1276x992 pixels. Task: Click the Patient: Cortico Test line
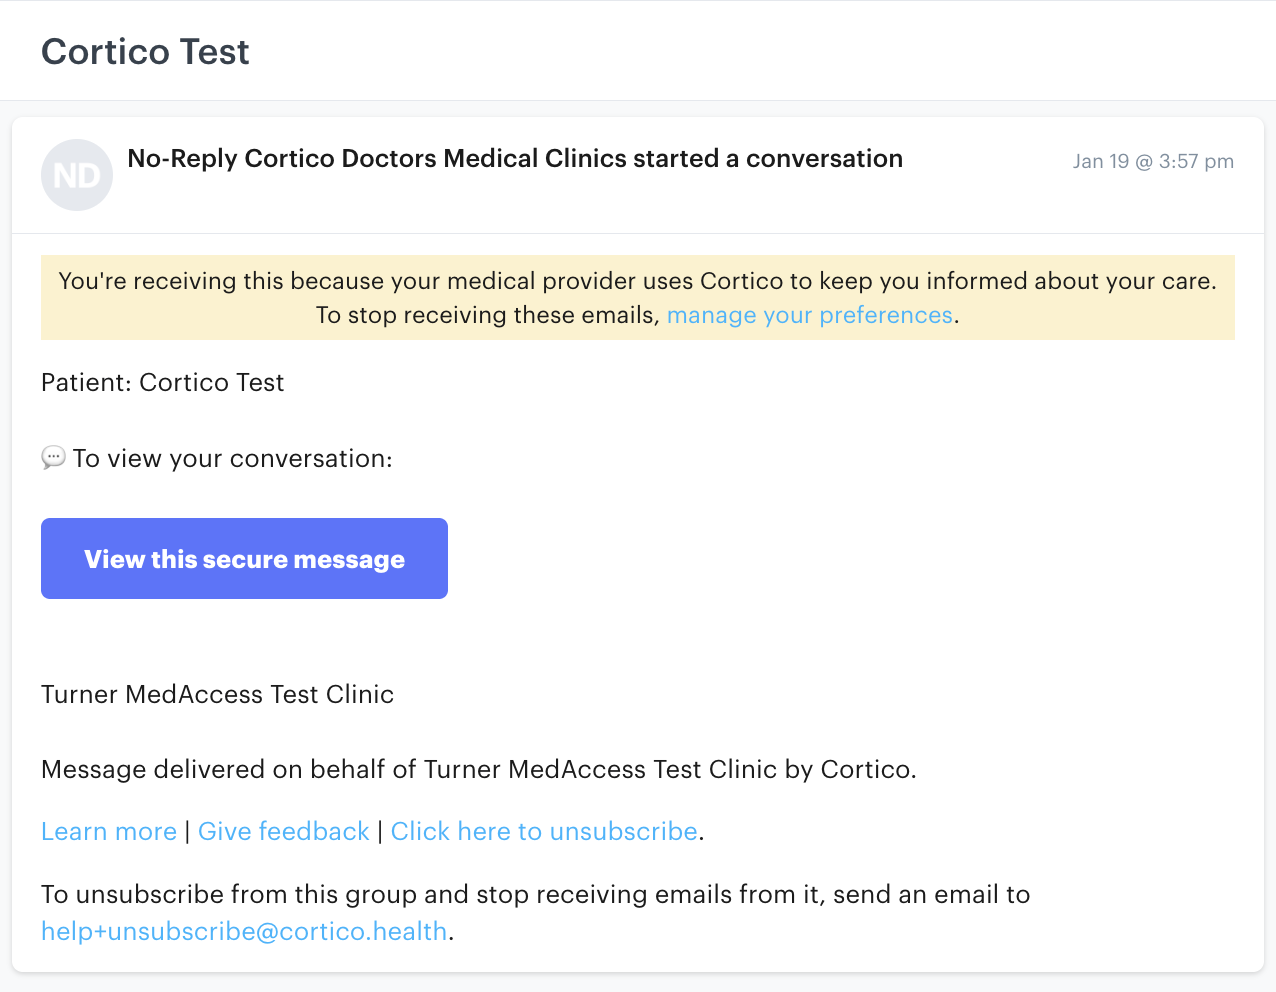(162, 382)
